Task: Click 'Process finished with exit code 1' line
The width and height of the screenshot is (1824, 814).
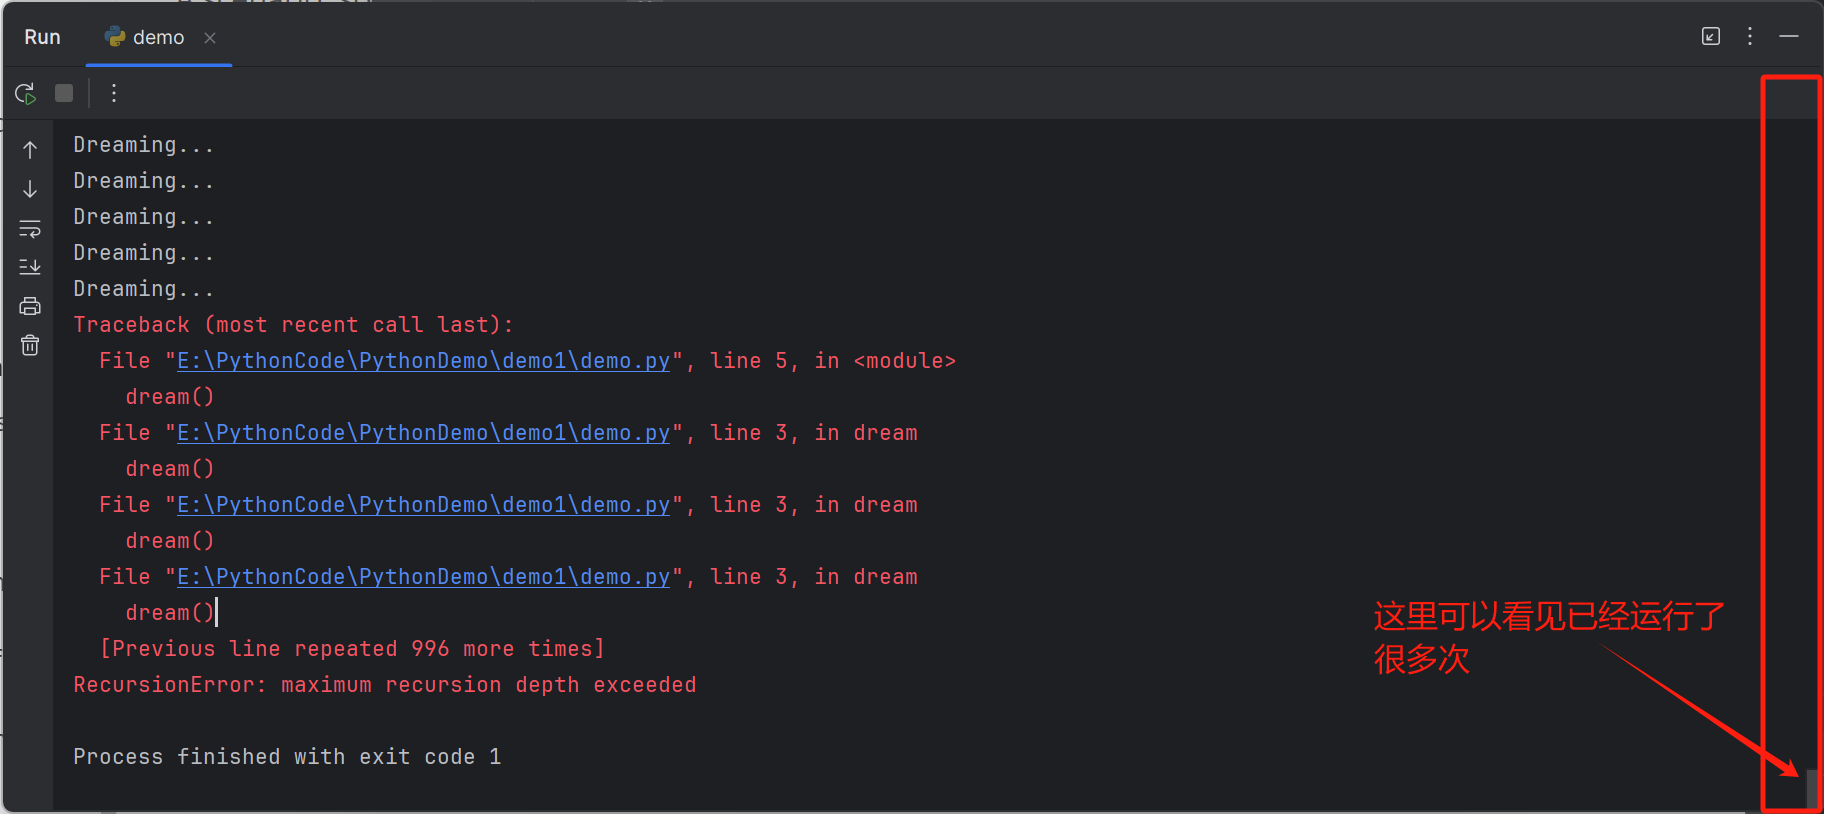Action: point(287,757)
